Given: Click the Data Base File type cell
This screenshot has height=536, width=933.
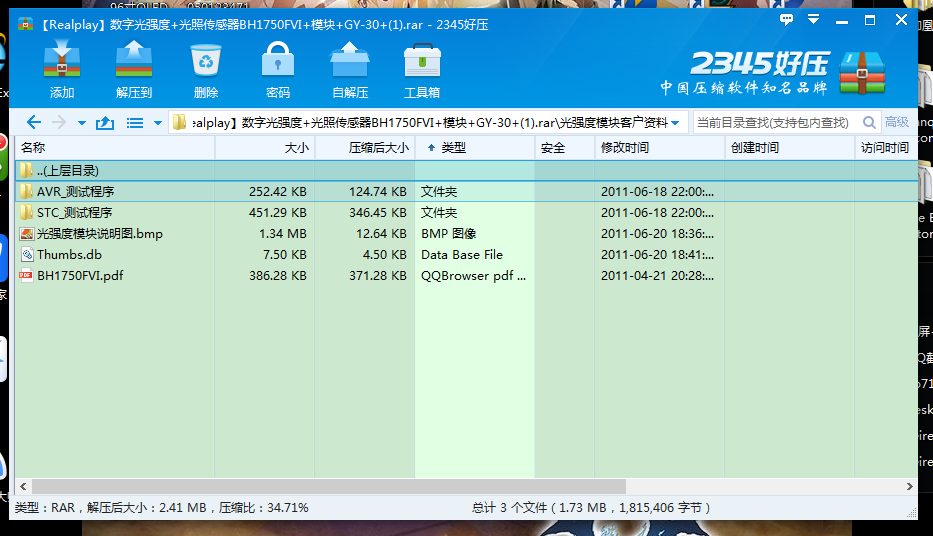Looking at the screenshot, I should [462, 255].
